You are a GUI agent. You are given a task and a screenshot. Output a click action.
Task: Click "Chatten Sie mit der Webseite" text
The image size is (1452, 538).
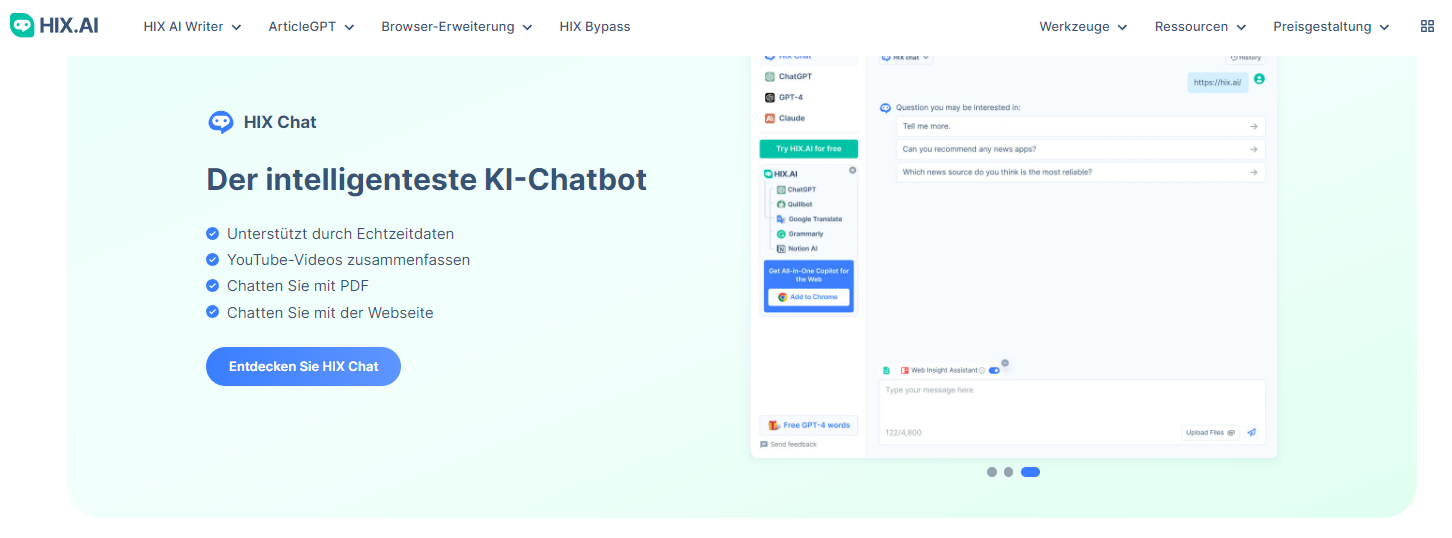click(330, 313)
